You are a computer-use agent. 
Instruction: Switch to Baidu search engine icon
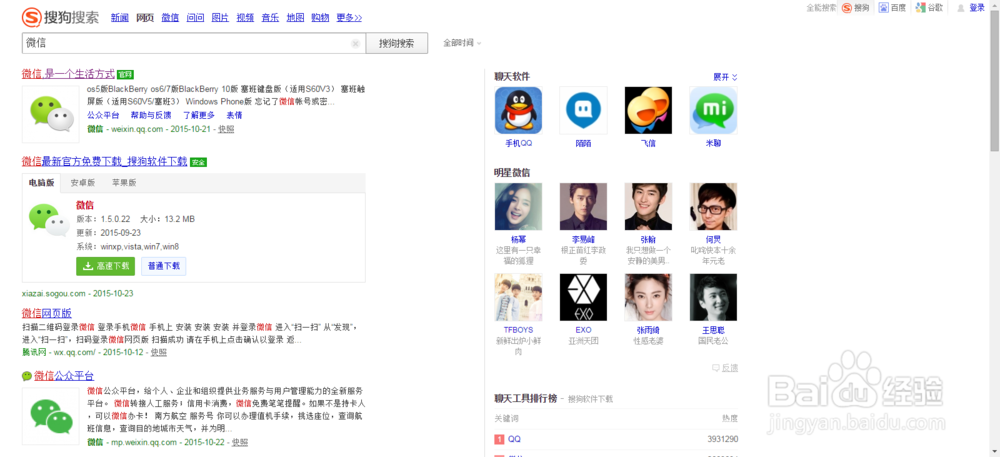[884, 8]
